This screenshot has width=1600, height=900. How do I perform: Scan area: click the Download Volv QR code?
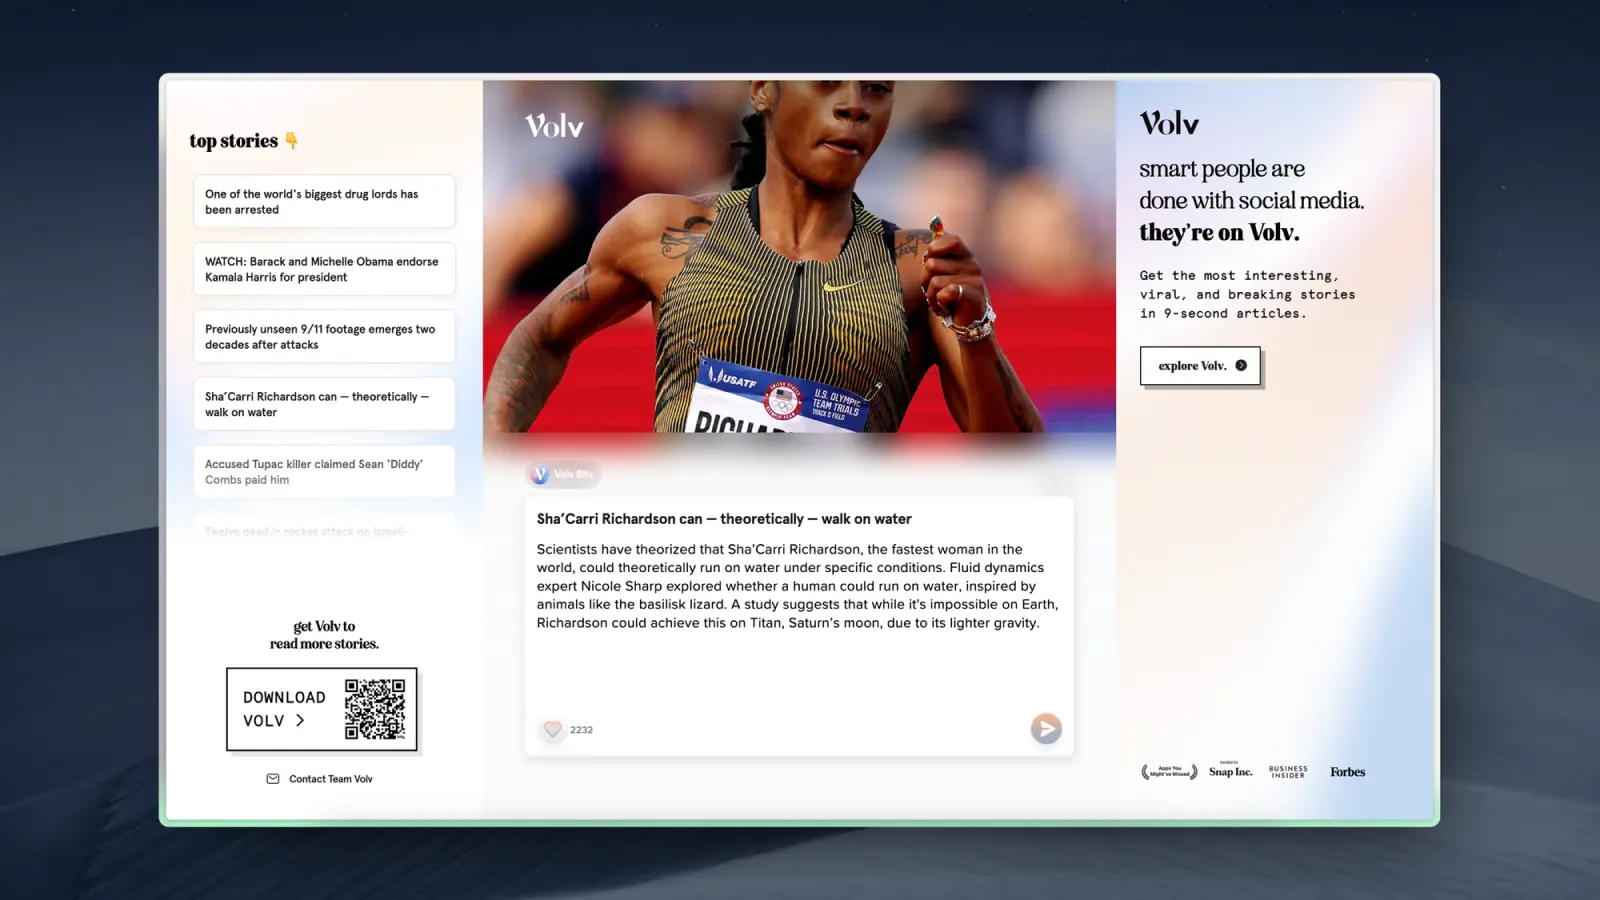click(375, 709)
